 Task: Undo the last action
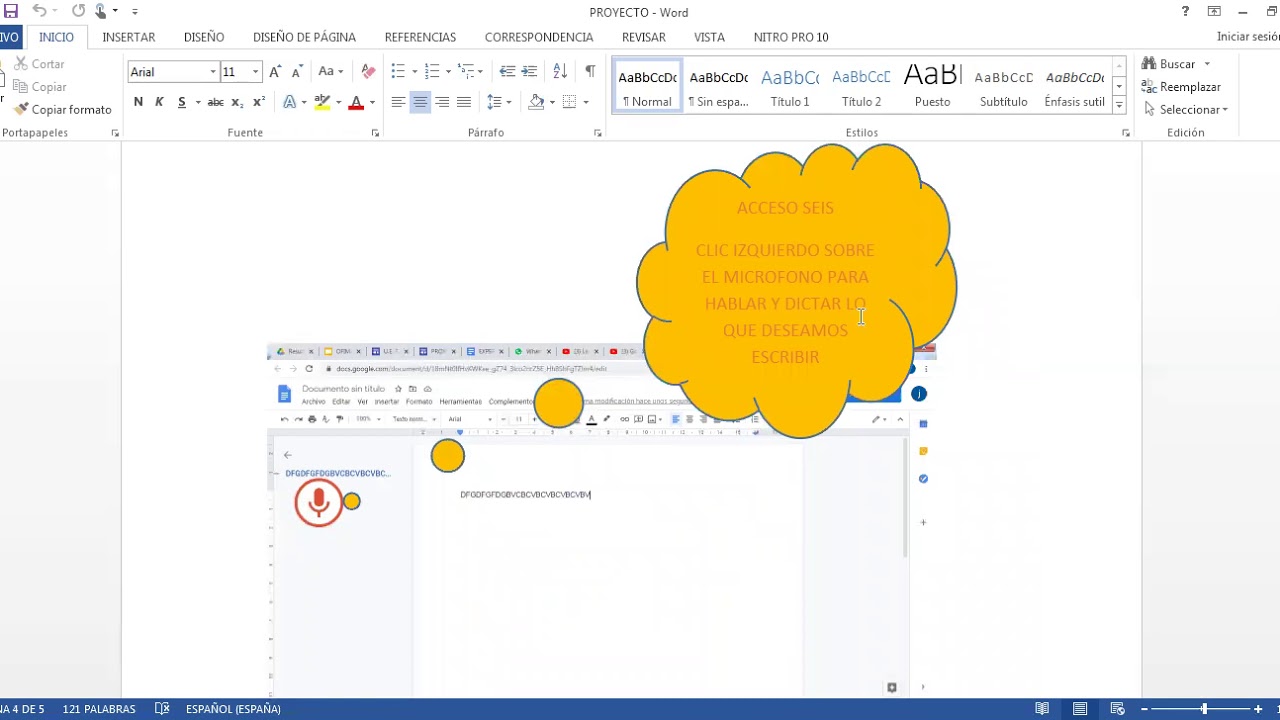[x=39, y=11]
